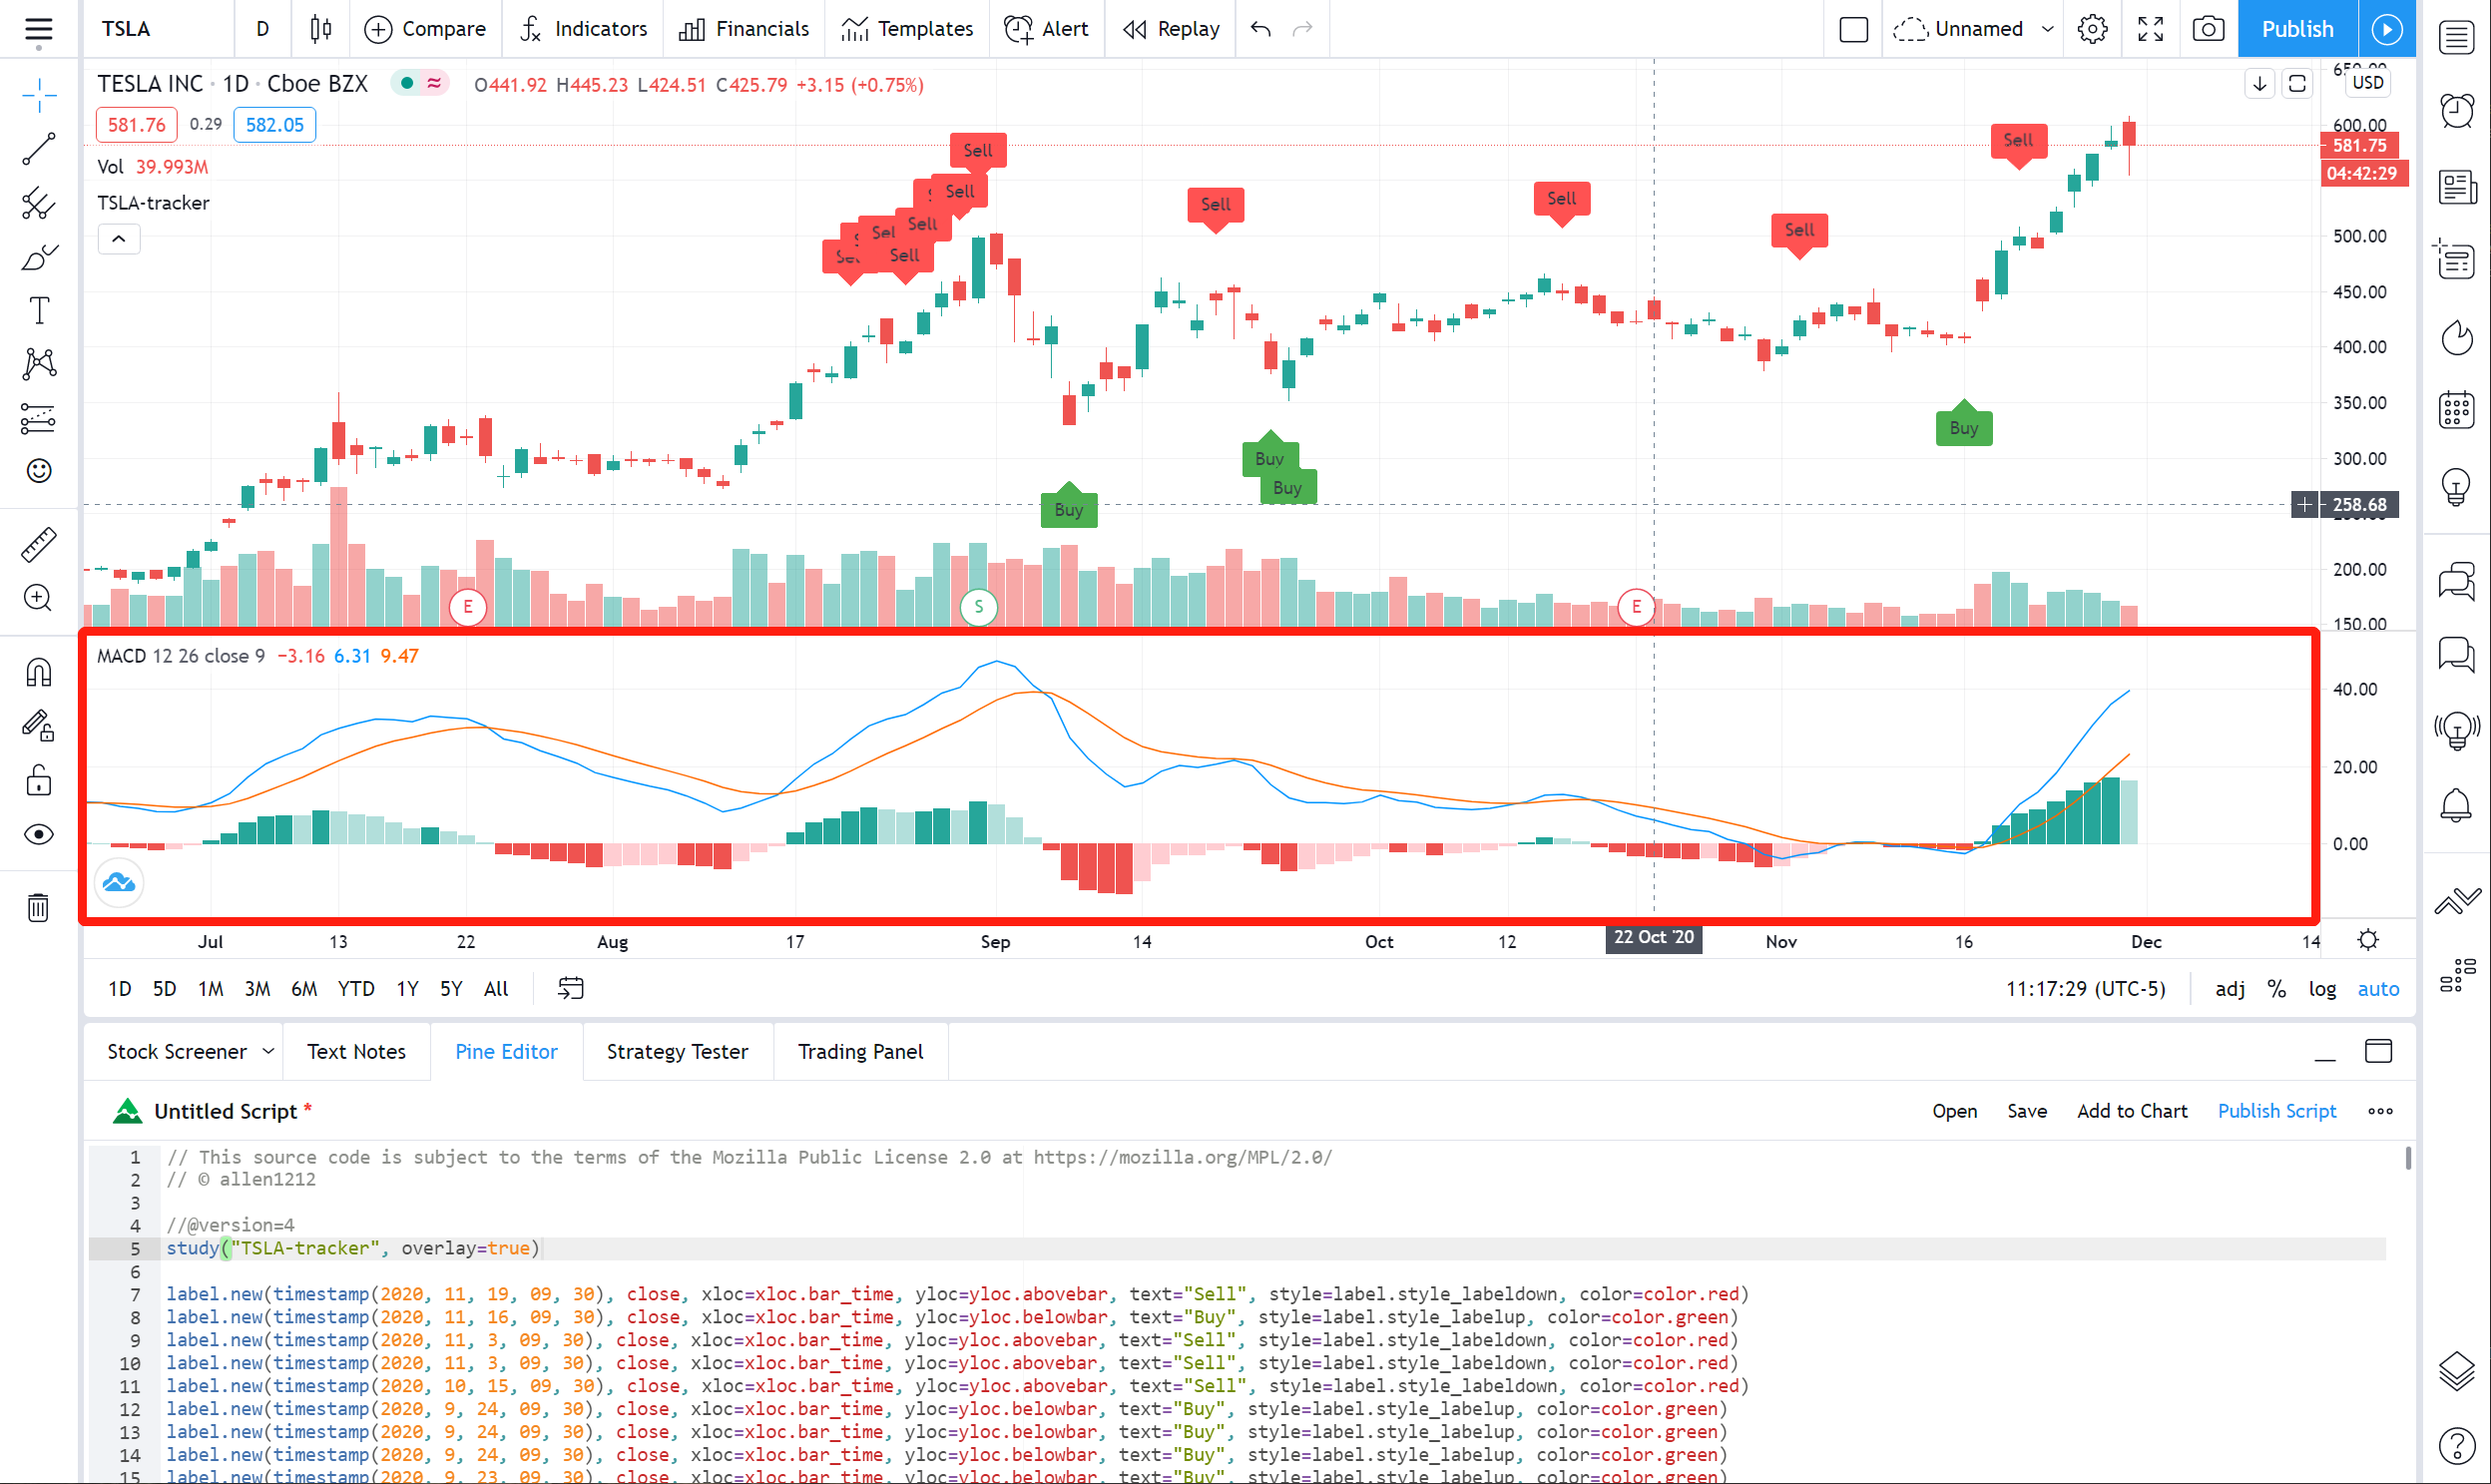The image size is (2491, 1484).
Task: Enable magnet mode
Action: [38, 672]
